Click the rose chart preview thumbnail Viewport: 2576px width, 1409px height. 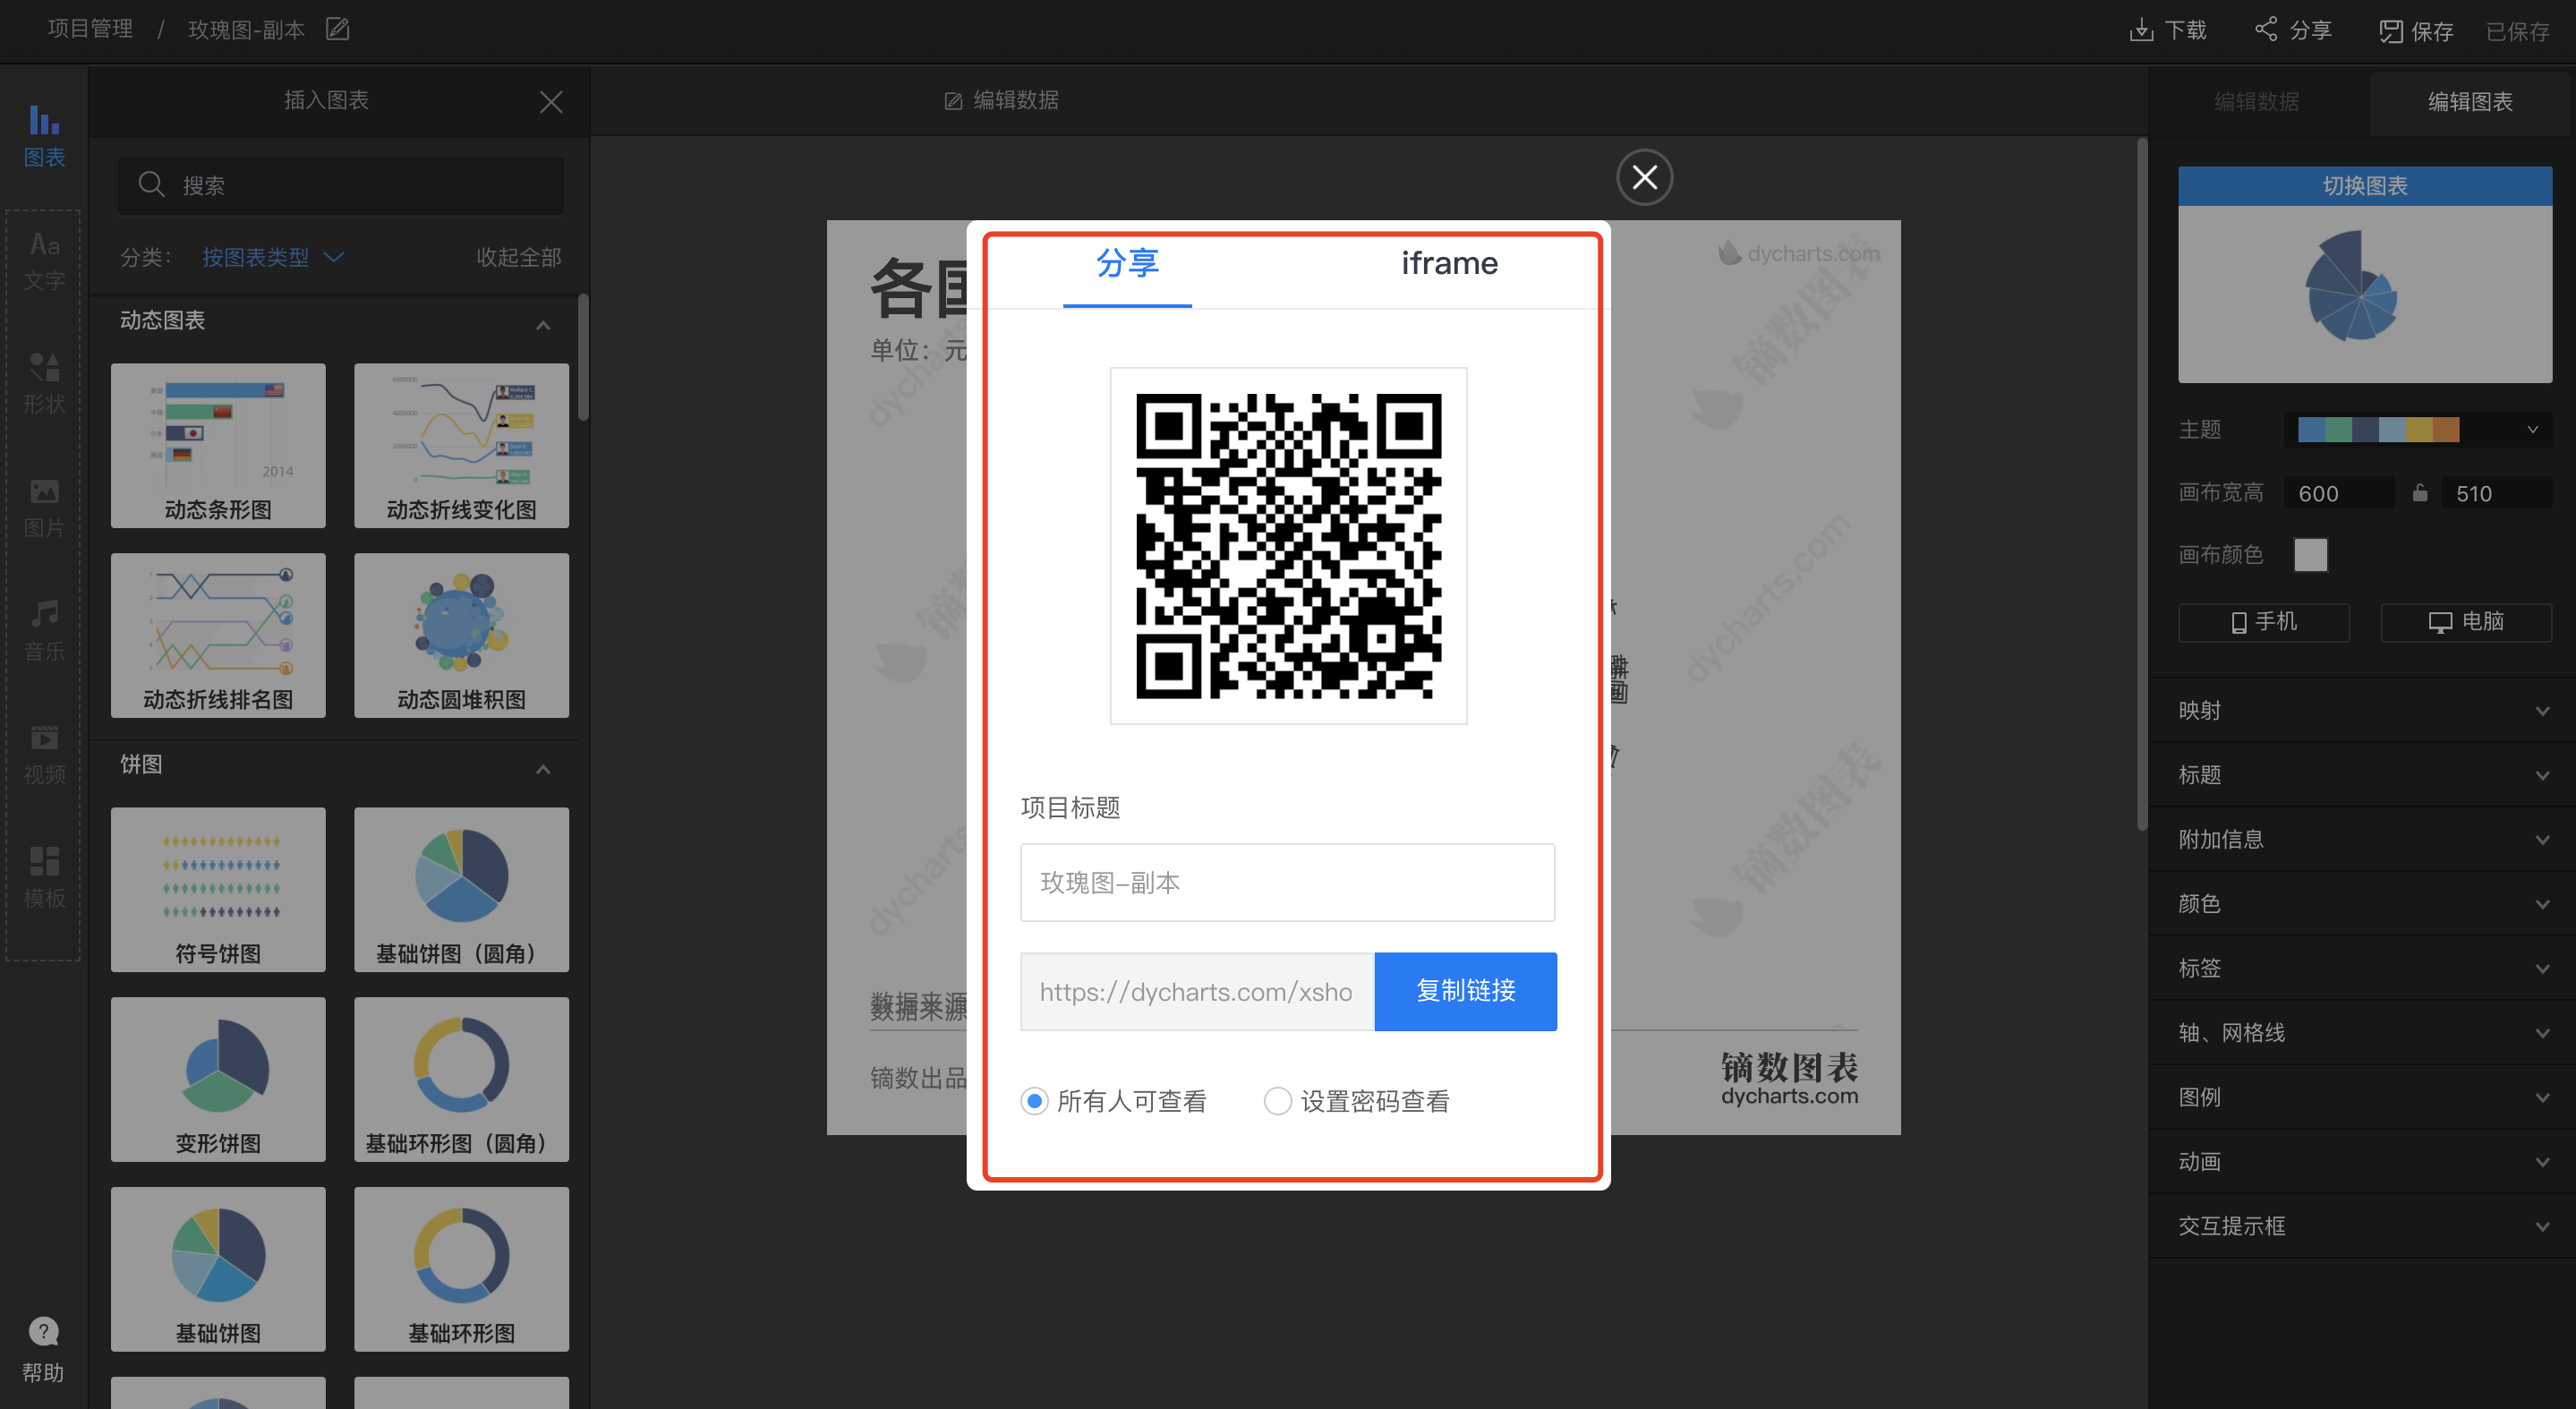pos(2364,293)
